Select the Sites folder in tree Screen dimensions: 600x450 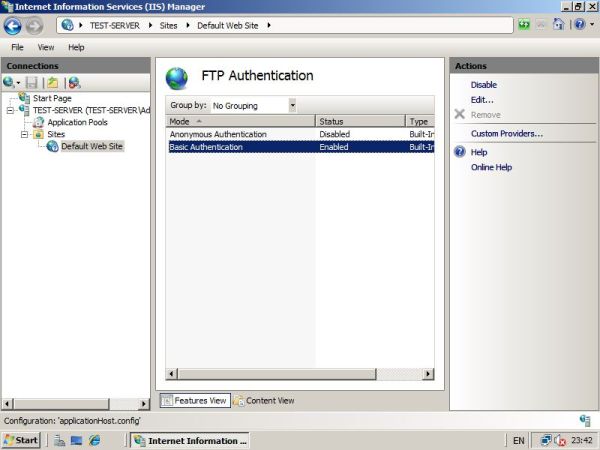coord(56,134)
